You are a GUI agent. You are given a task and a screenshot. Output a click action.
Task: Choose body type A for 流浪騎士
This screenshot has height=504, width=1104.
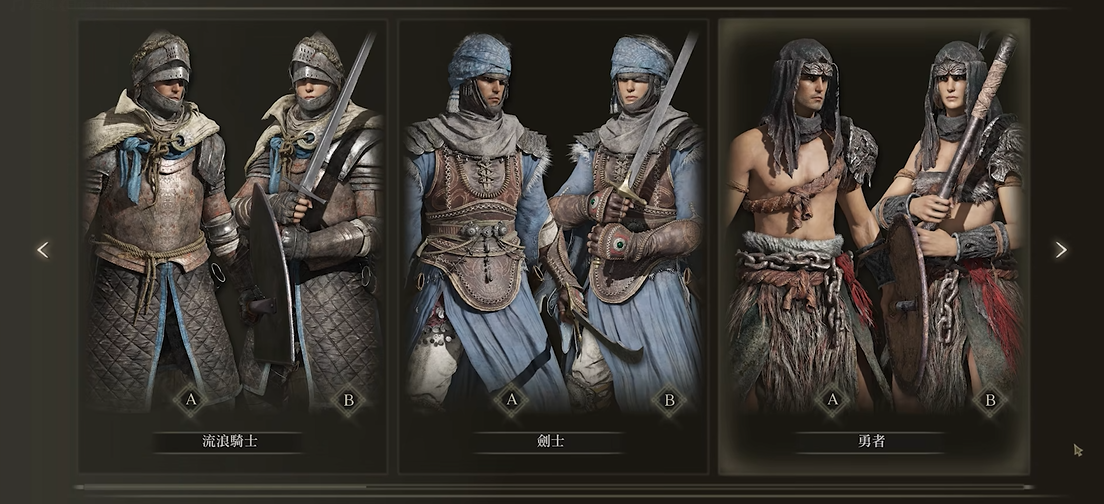coord(191,401)
